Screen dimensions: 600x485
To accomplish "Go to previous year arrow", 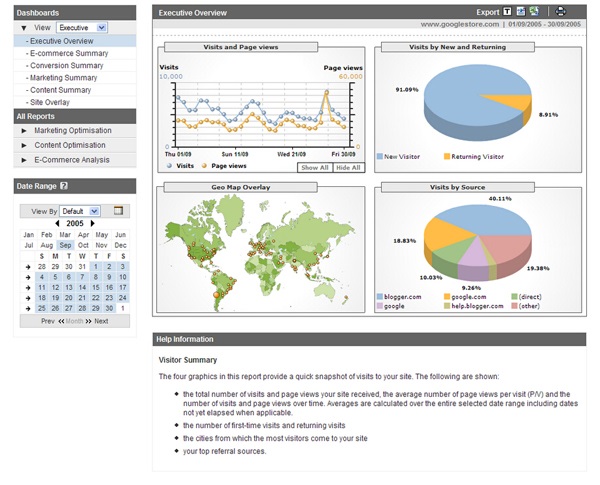I will 57,223.
